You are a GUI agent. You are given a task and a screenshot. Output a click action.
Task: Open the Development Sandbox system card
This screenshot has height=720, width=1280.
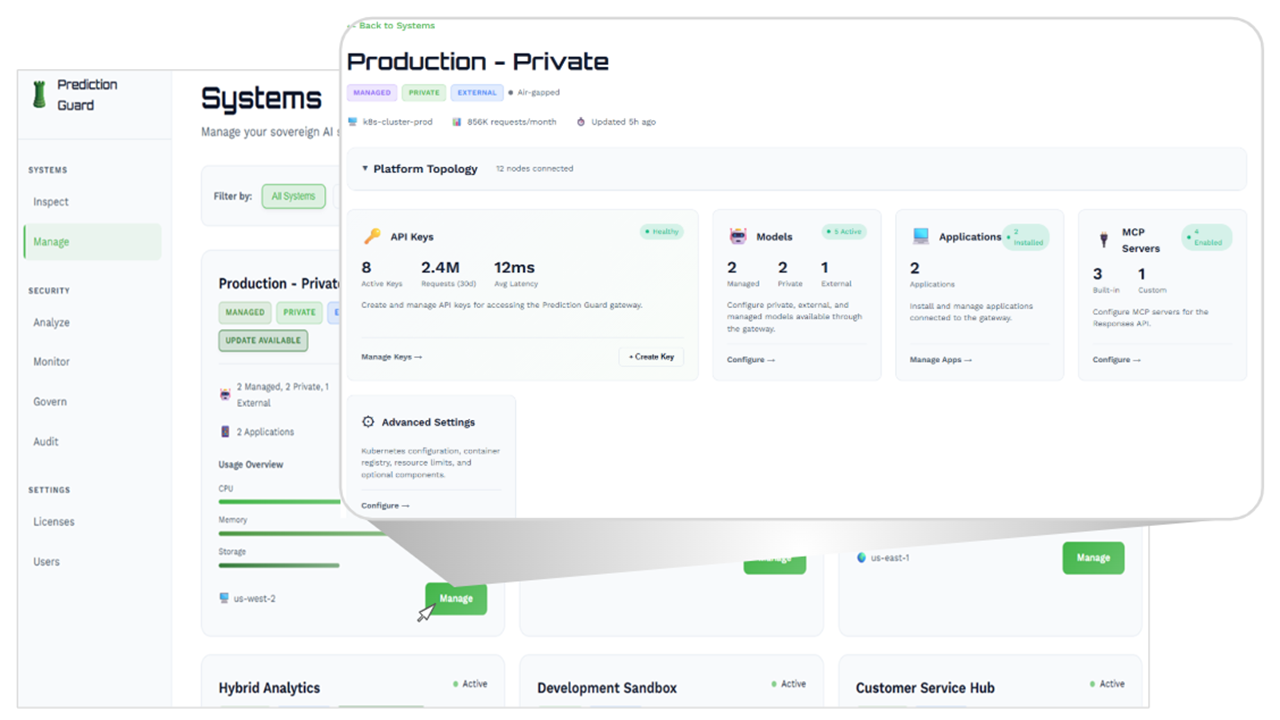pos(671,683)
